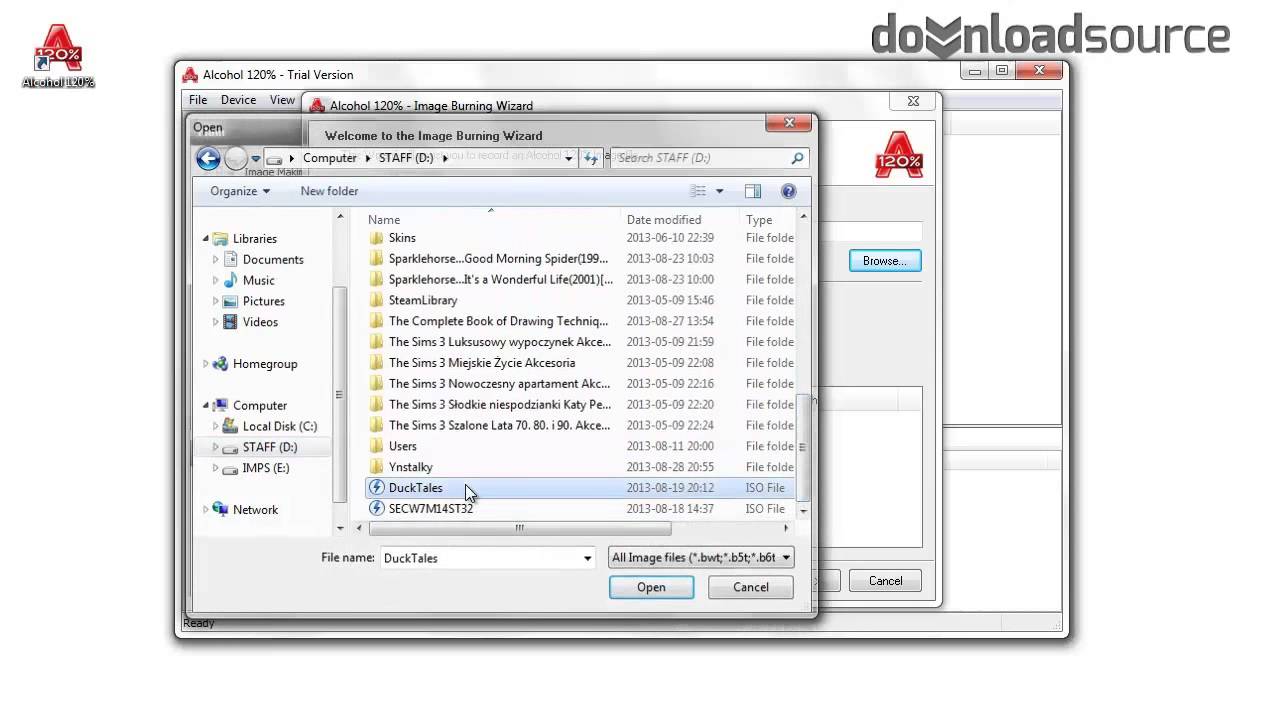Expand the Homegroup tree node

pos(206,364)
